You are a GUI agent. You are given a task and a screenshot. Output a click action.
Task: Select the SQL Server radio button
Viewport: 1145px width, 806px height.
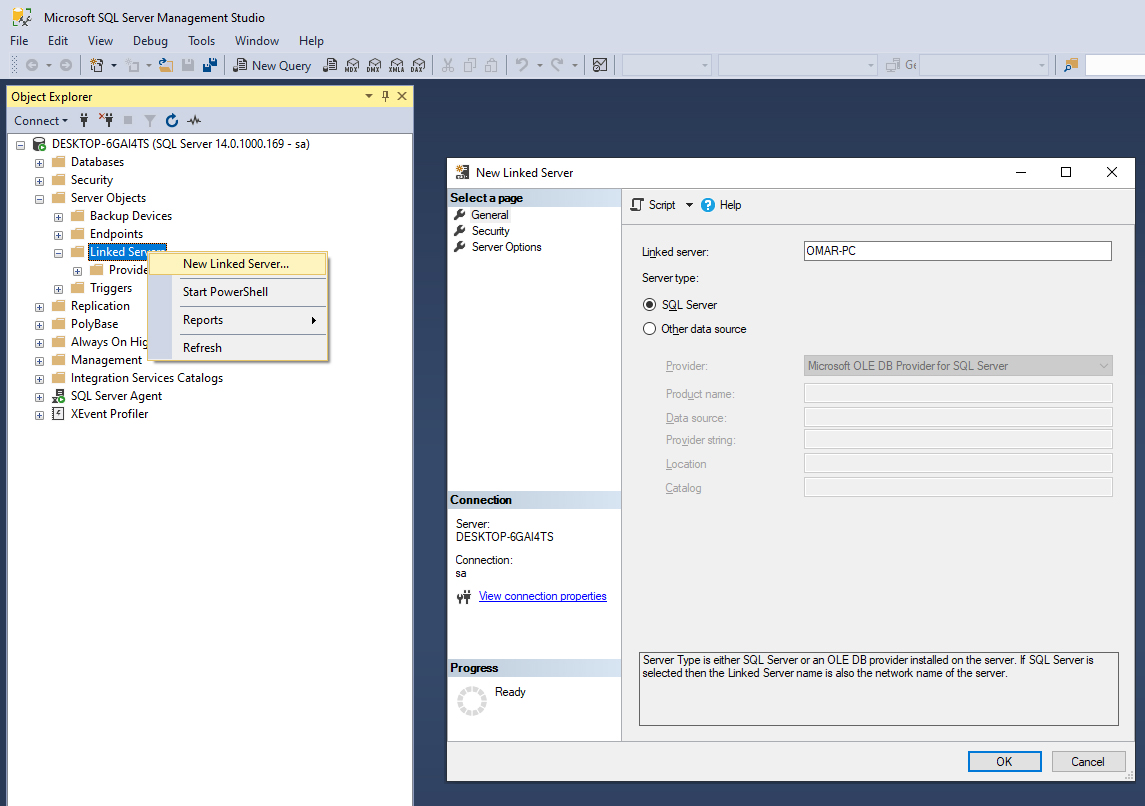click(649, 304)
